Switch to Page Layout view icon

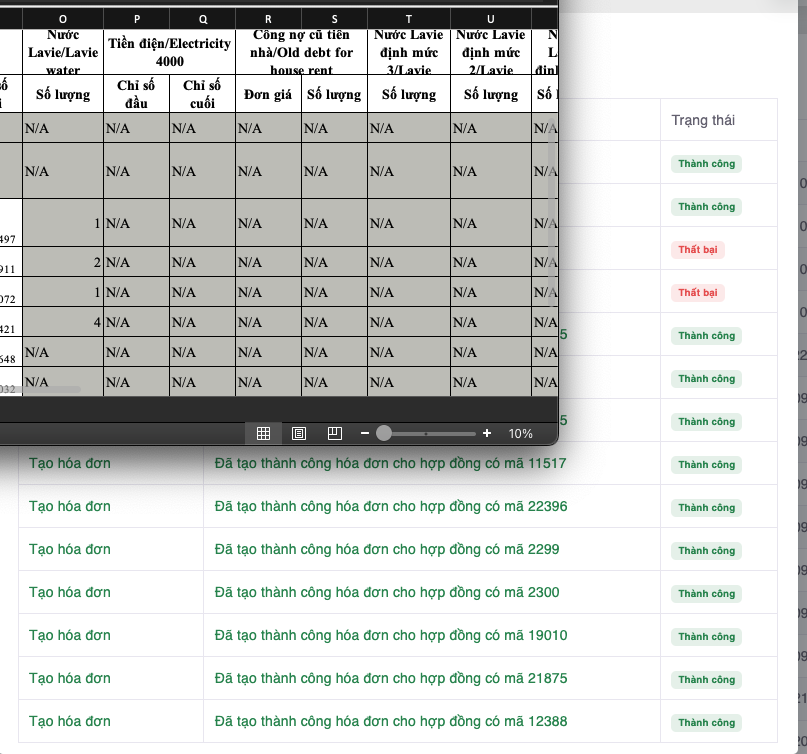point(299,433)
